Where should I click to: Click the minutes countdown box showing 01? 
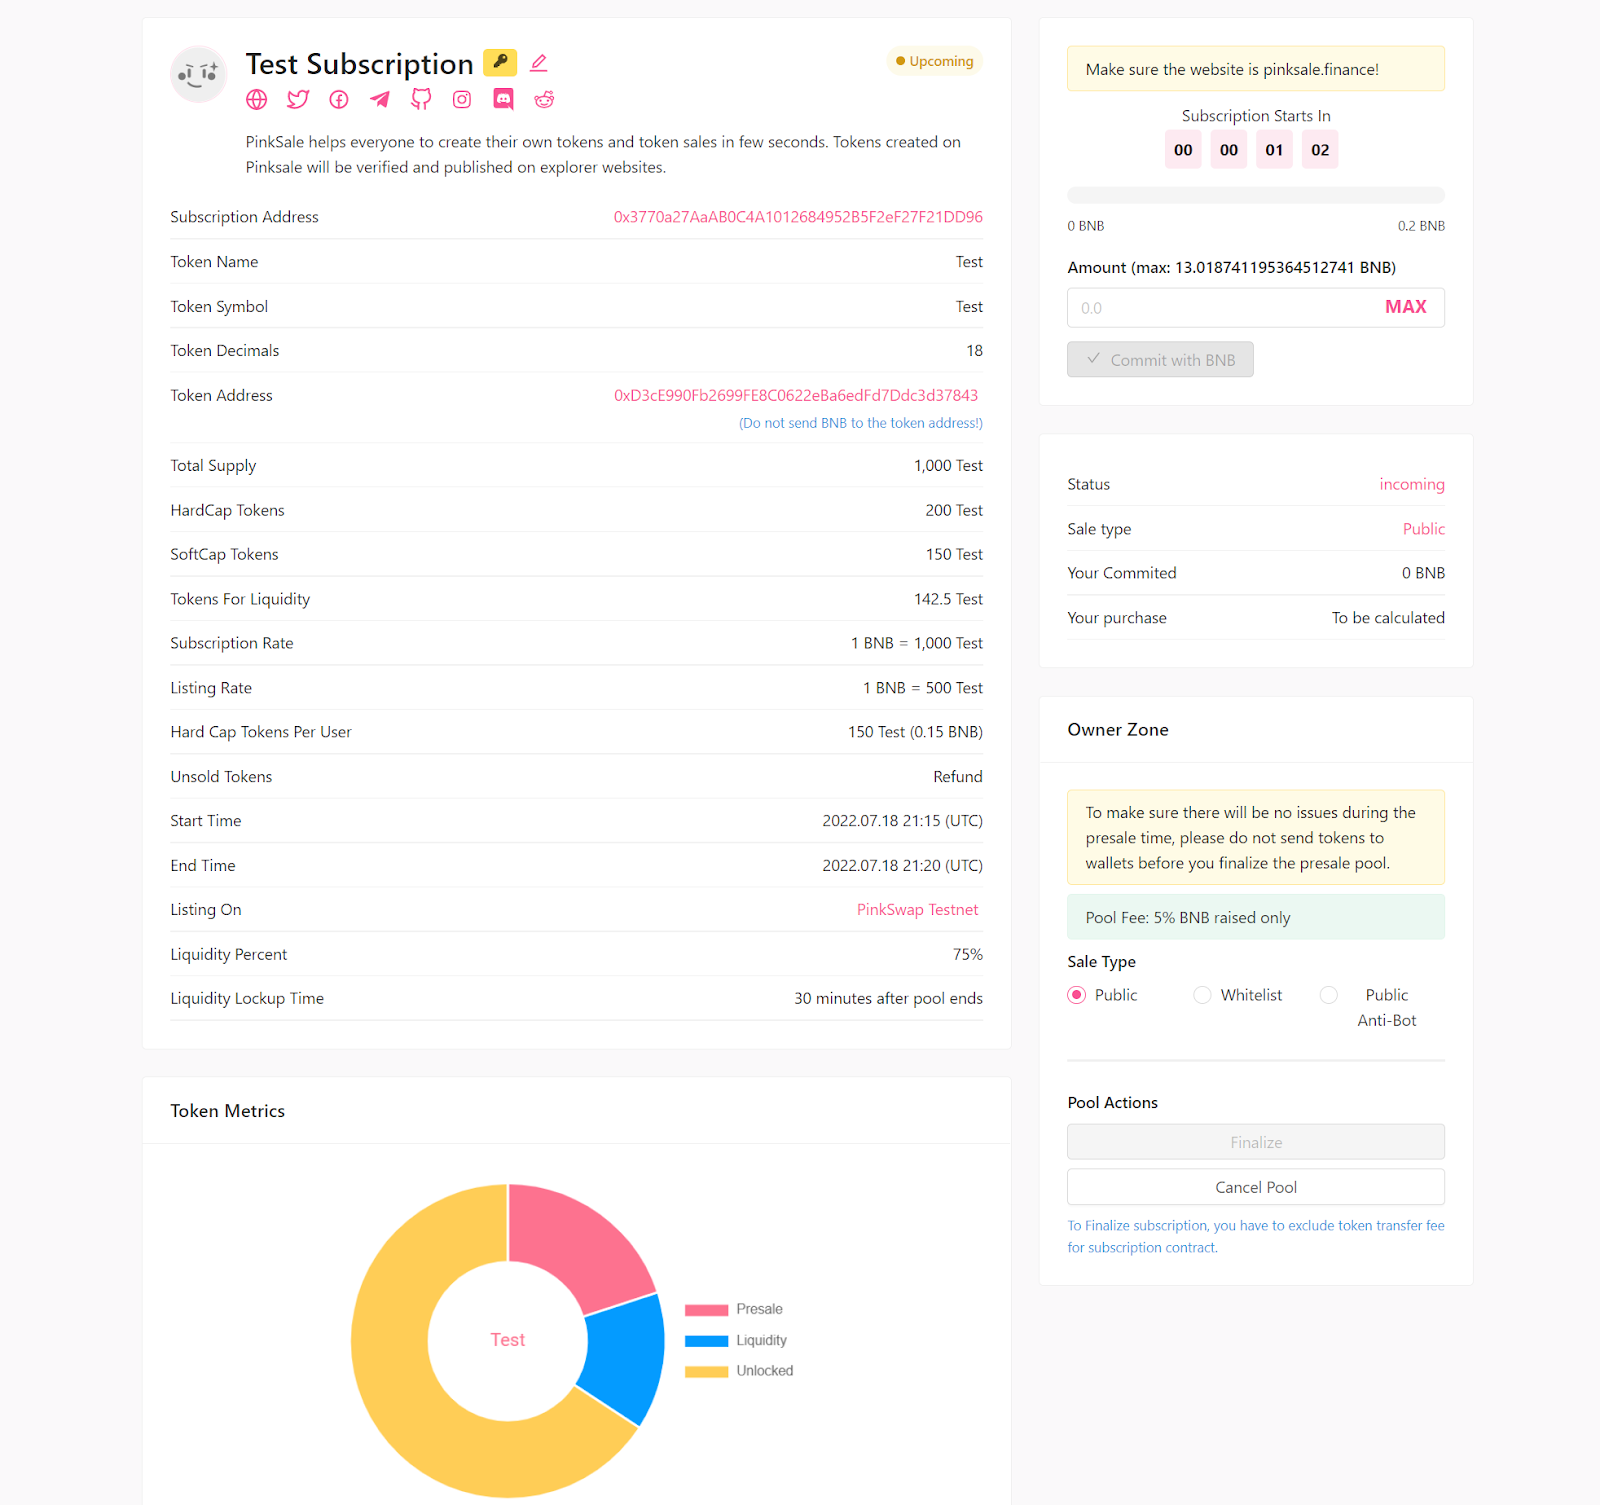(1274, 150)
